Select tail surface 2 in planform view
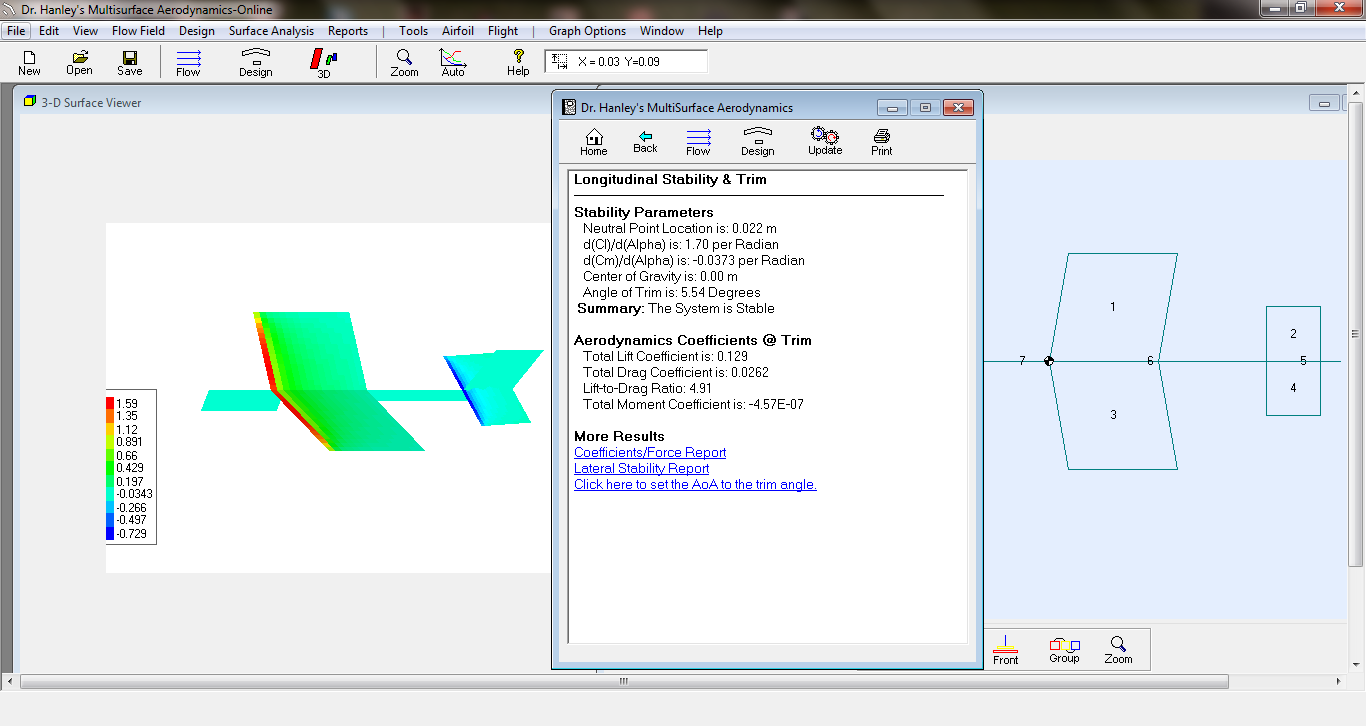The width and height of the screenshot is (1366, 726). point(1293,334)
